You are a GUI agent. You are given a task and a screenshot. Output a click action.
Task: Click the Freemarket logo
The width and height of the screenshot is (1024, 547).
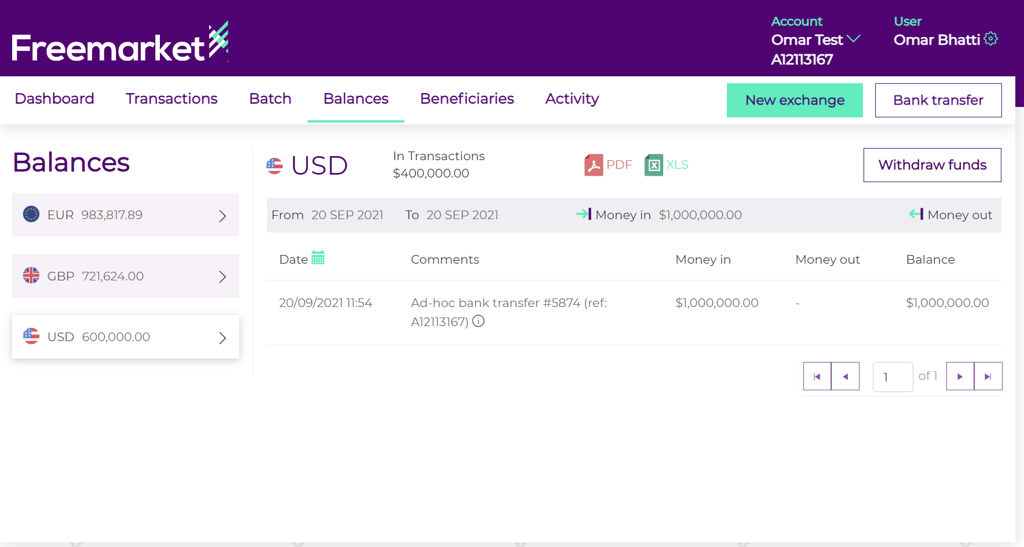120,42
